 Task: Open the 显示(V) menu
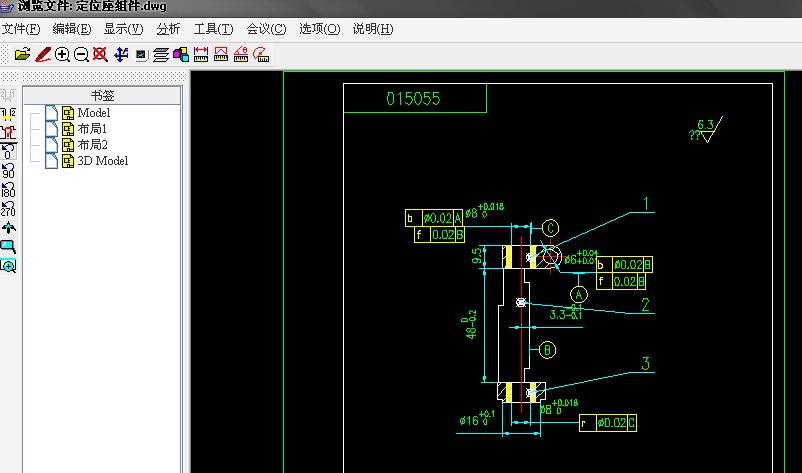[x=123, y=29]
